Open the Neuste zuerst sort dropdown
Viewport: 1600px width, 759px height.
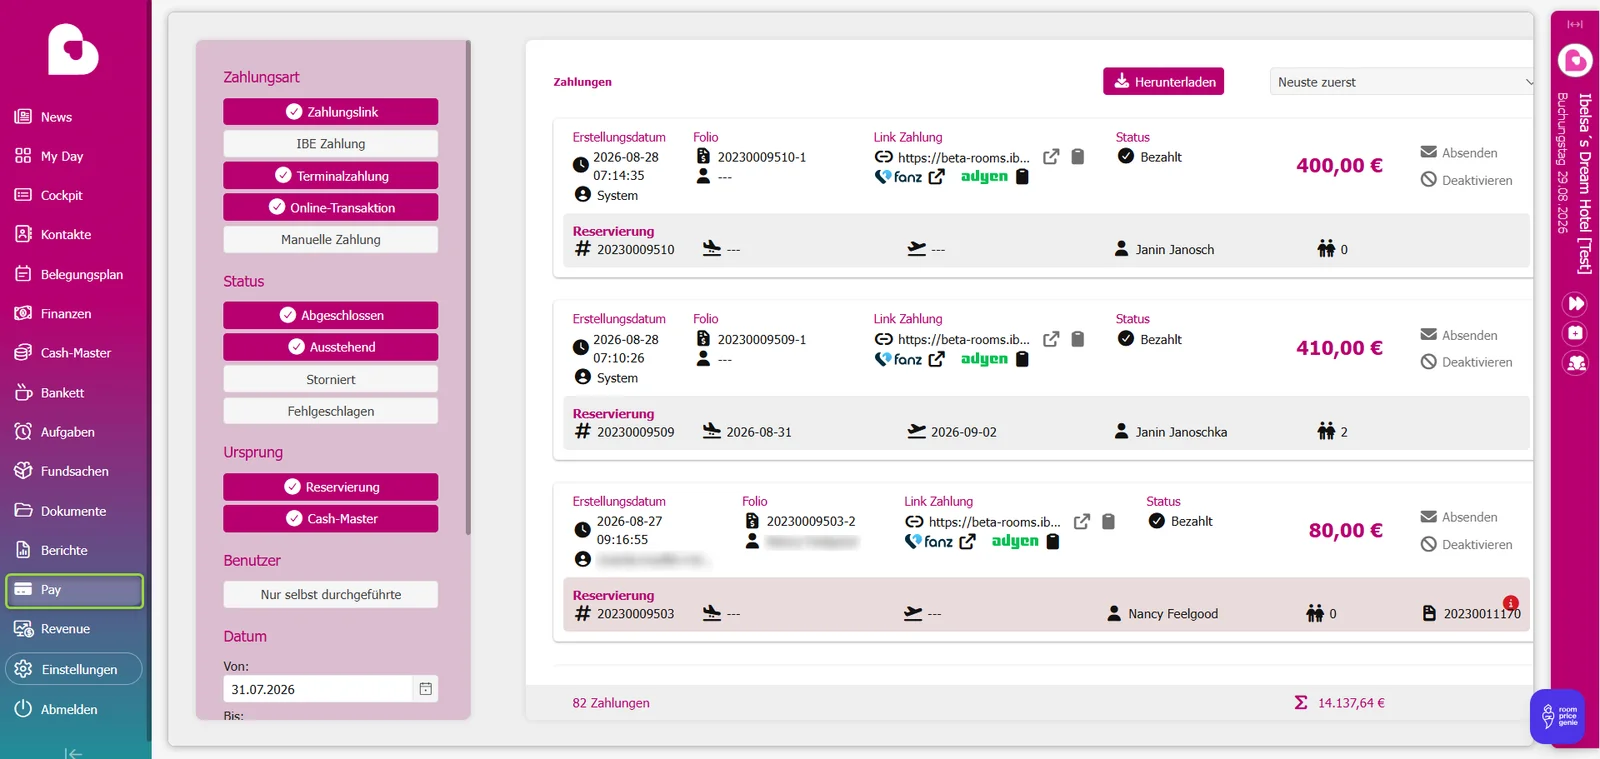click(x=1401, y=82)
